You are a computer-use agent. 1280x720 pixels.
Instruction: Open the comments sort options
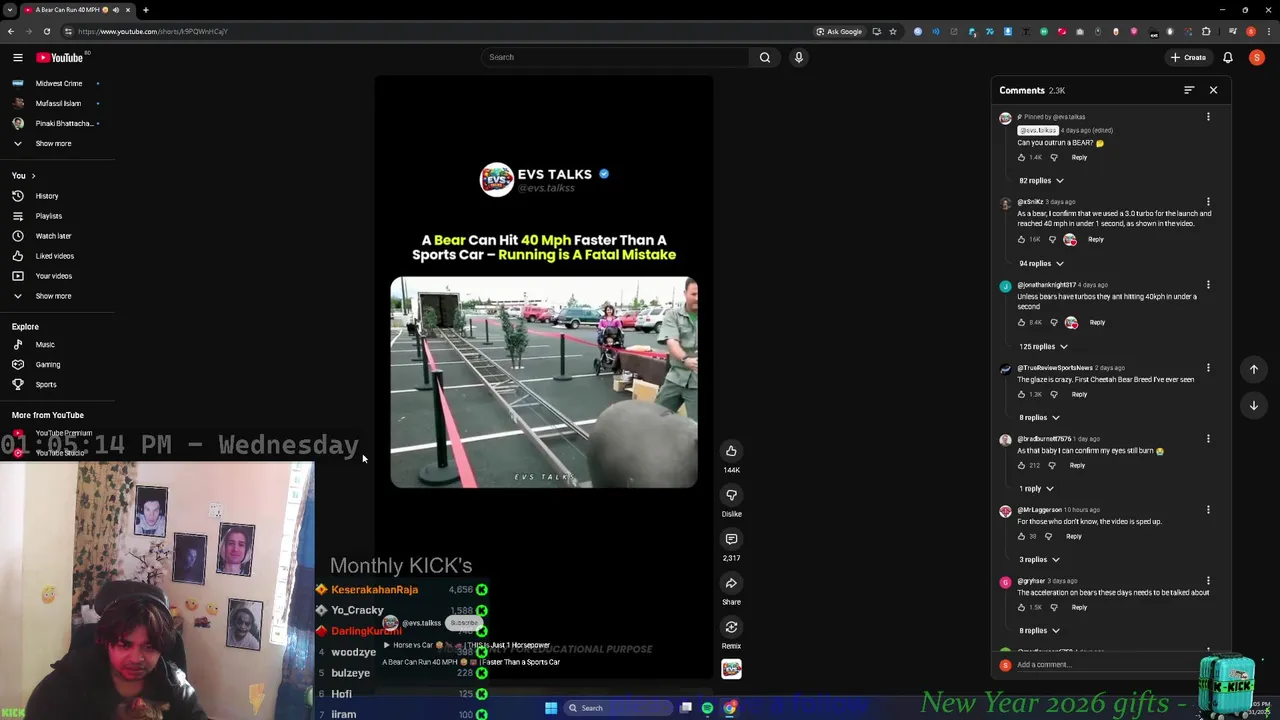(x=1189, y=90)
